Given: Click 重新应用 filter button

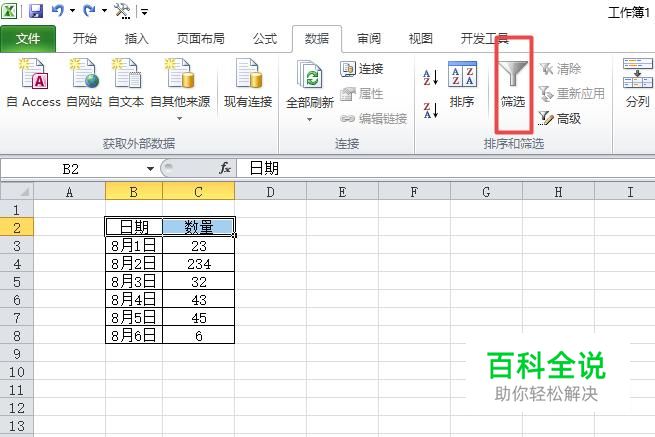Looking at the screenshot, I should [x=572, y=94].
